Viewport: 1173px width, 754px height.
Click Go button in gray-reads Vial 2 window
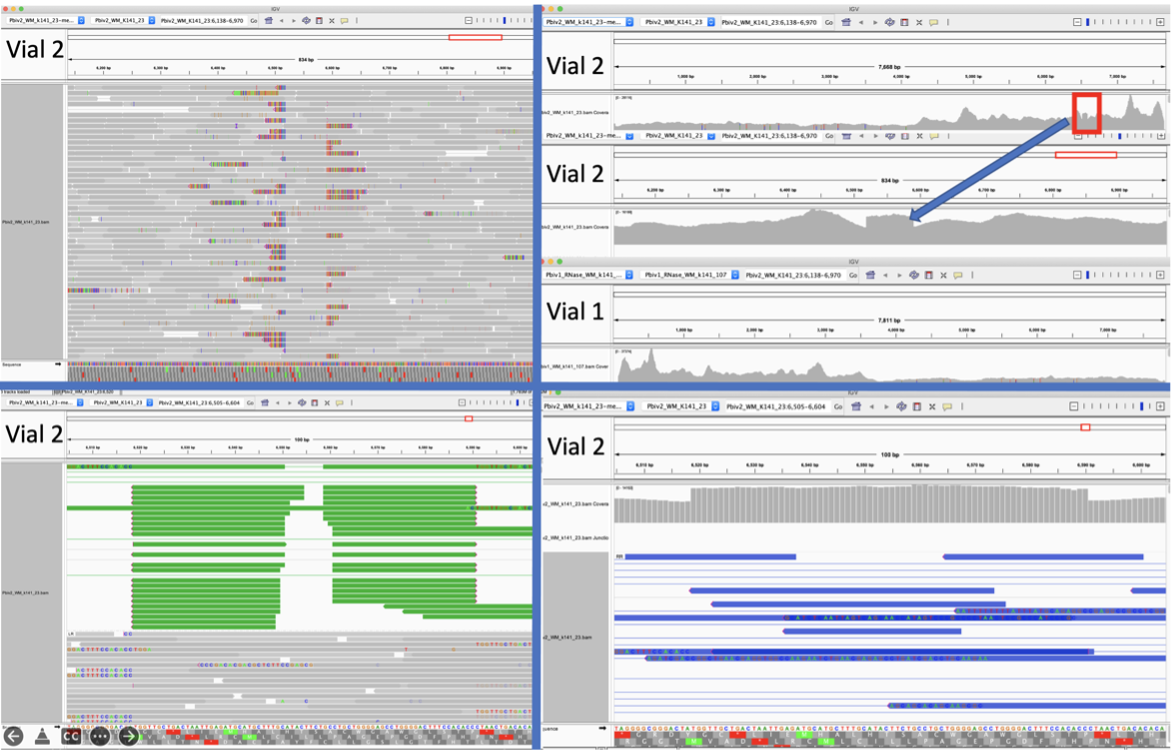pos(254,21)
